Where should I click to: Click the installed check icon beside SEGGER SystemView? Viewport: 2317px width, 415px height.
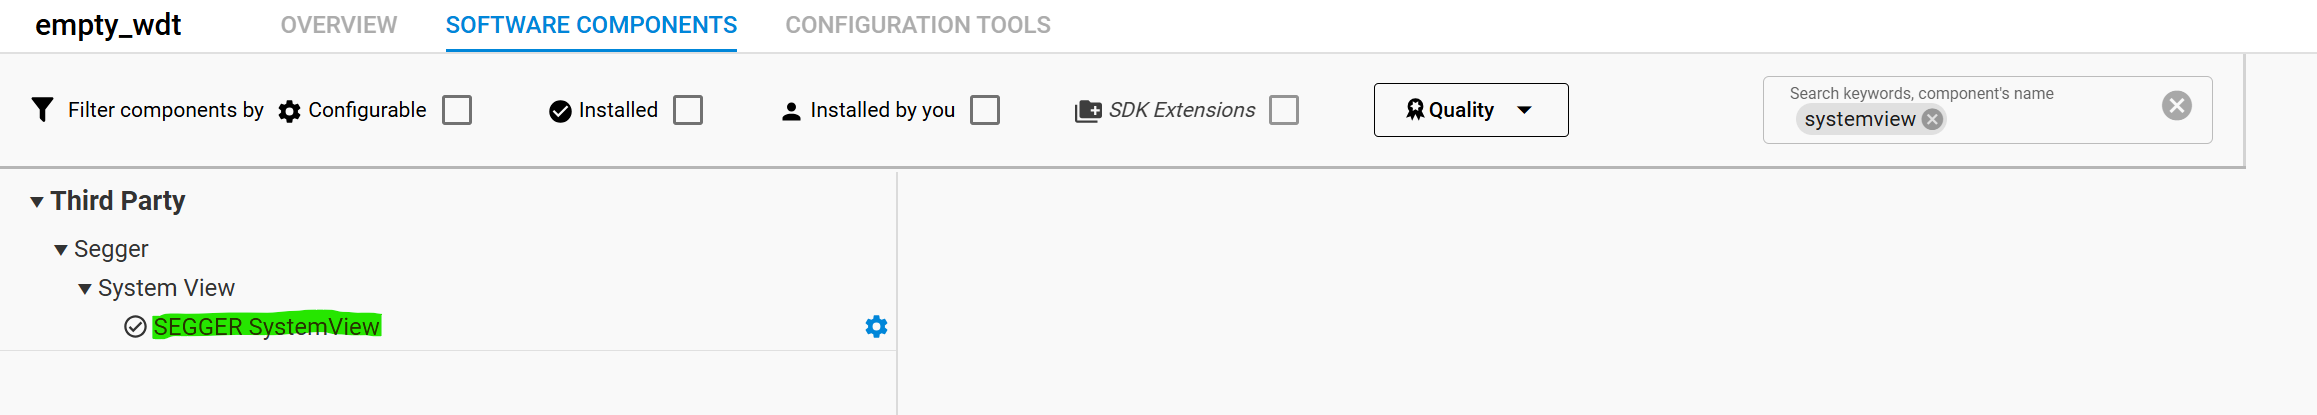[135, 327]
